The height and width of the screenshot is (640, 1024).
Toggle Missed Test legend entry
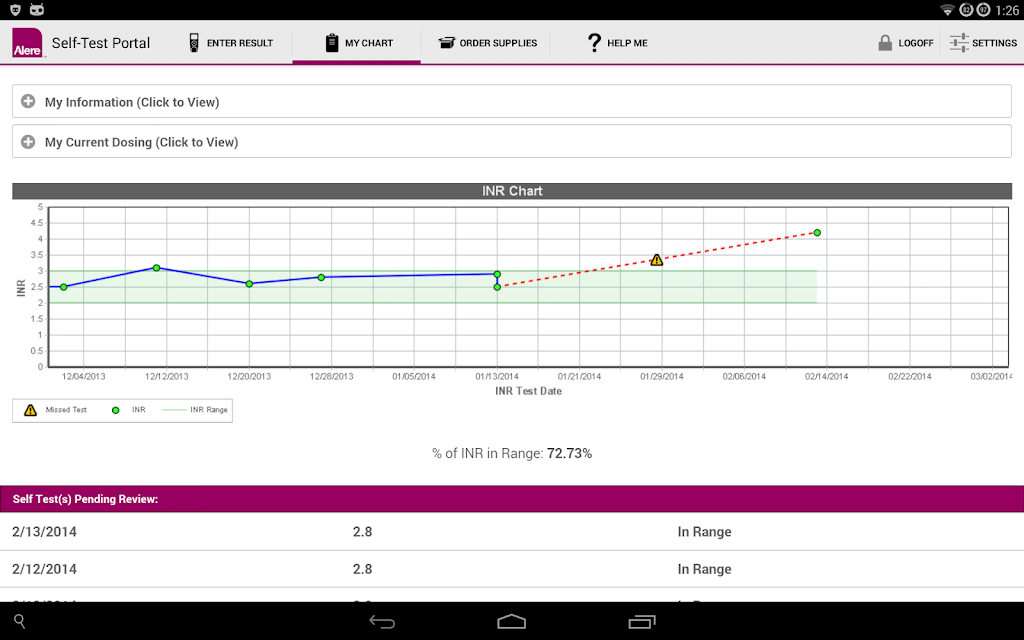pos(55,410)
